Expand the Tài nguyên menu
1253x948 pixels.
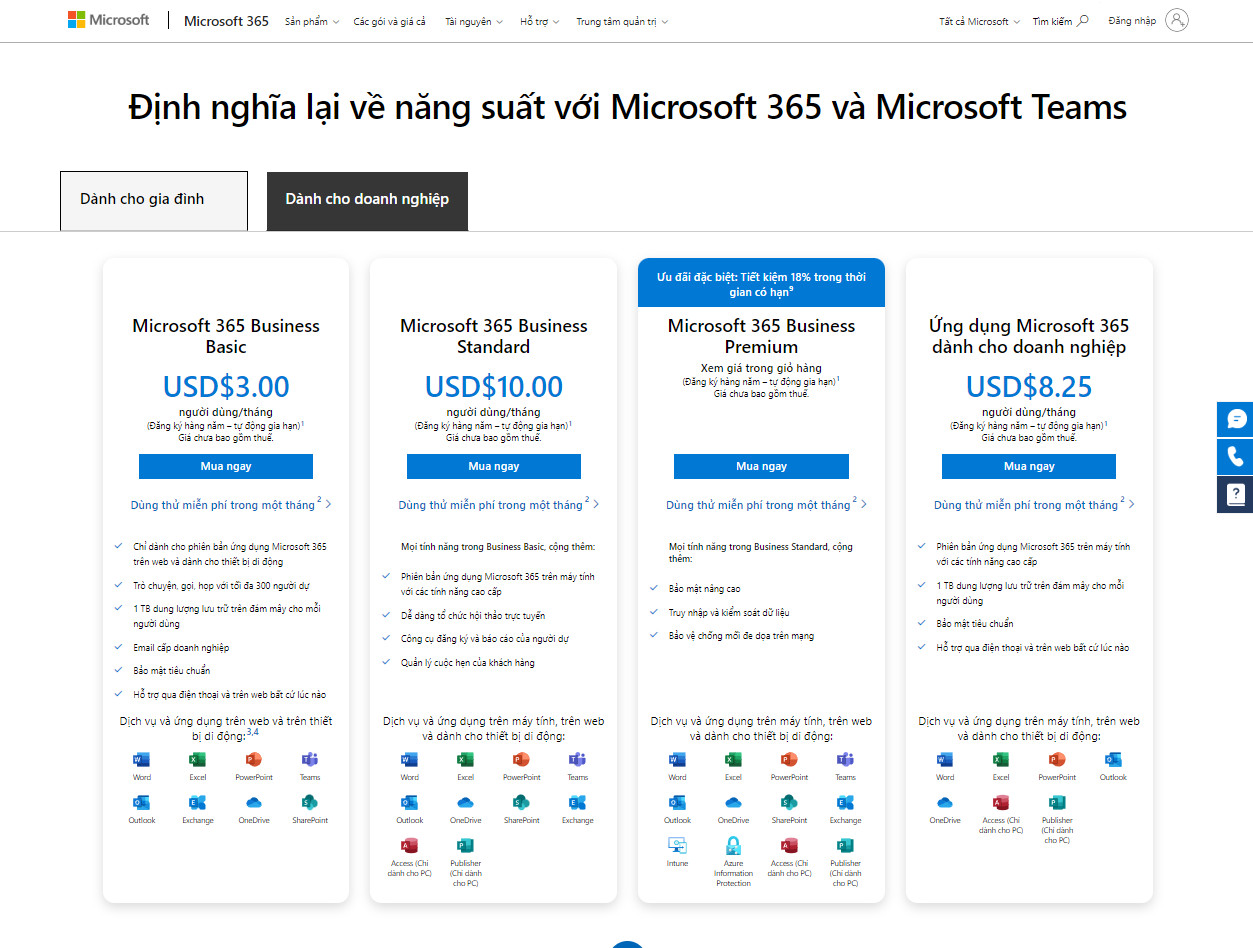pyautogui.click(x=474, y=21)
